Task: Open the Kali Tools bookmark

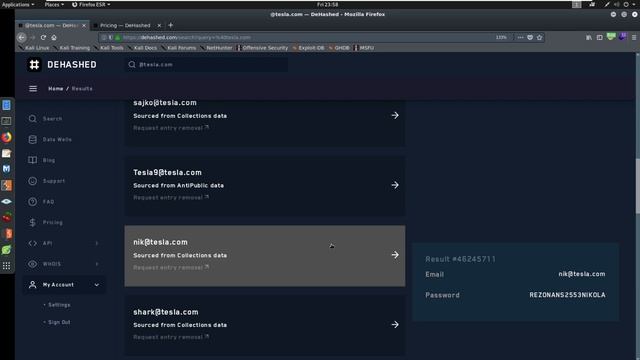Action: click(x=109, y=48)
